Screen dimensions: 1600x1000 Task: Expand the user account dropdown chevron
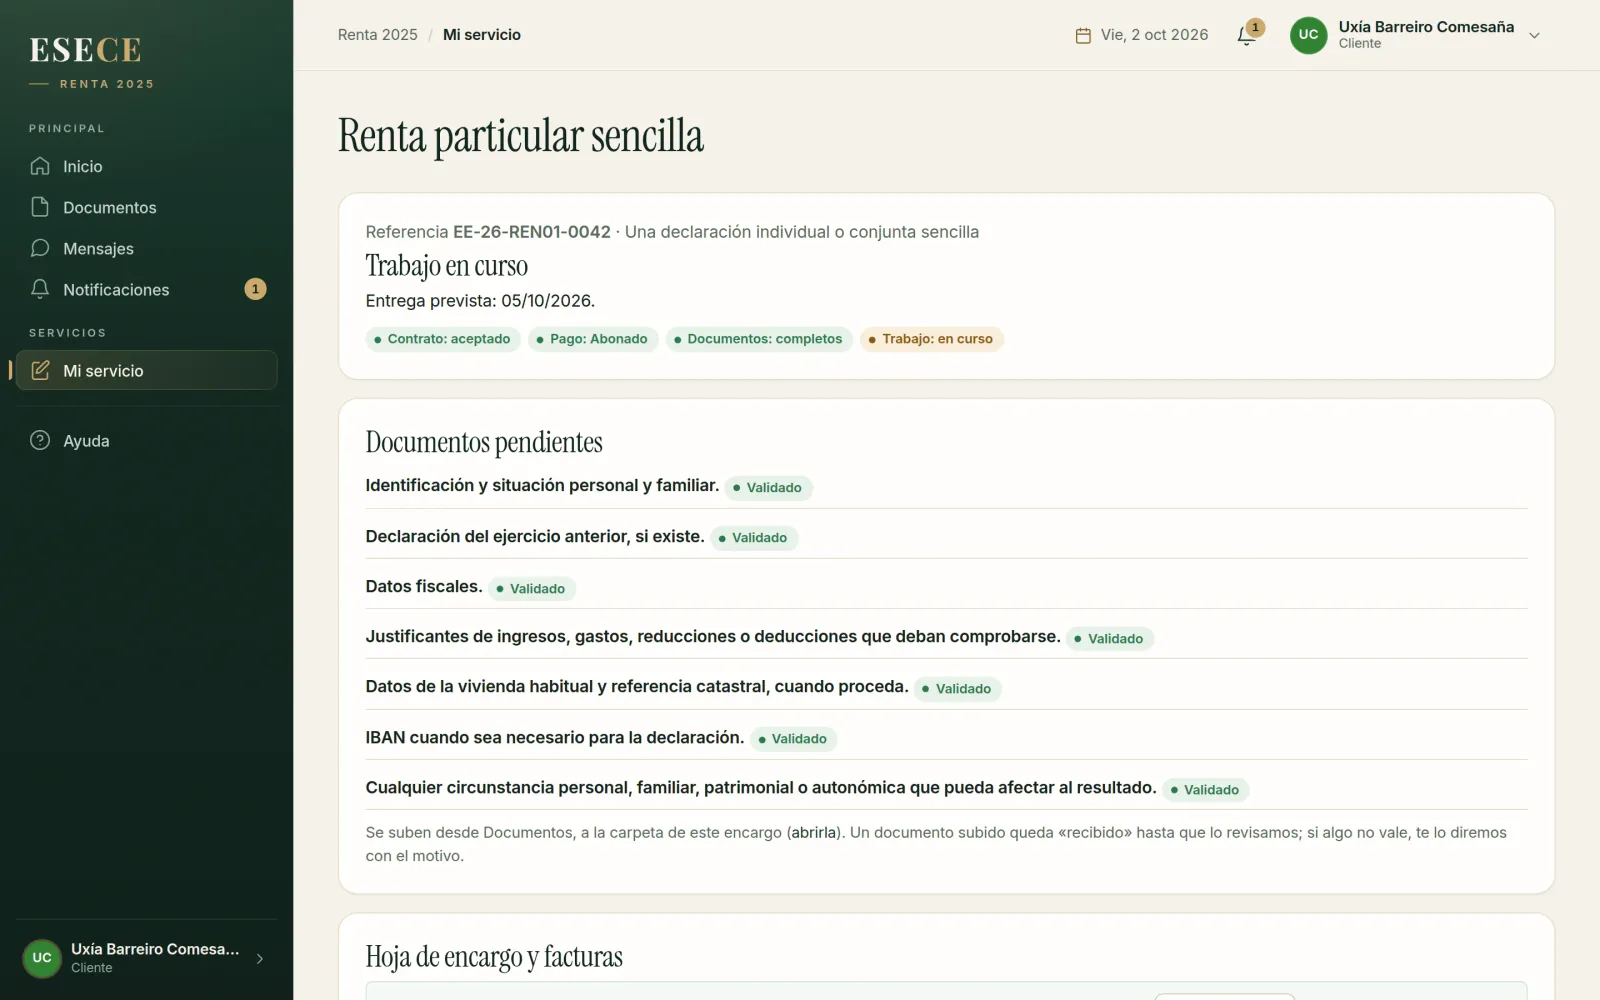(x=1534, y=36)
